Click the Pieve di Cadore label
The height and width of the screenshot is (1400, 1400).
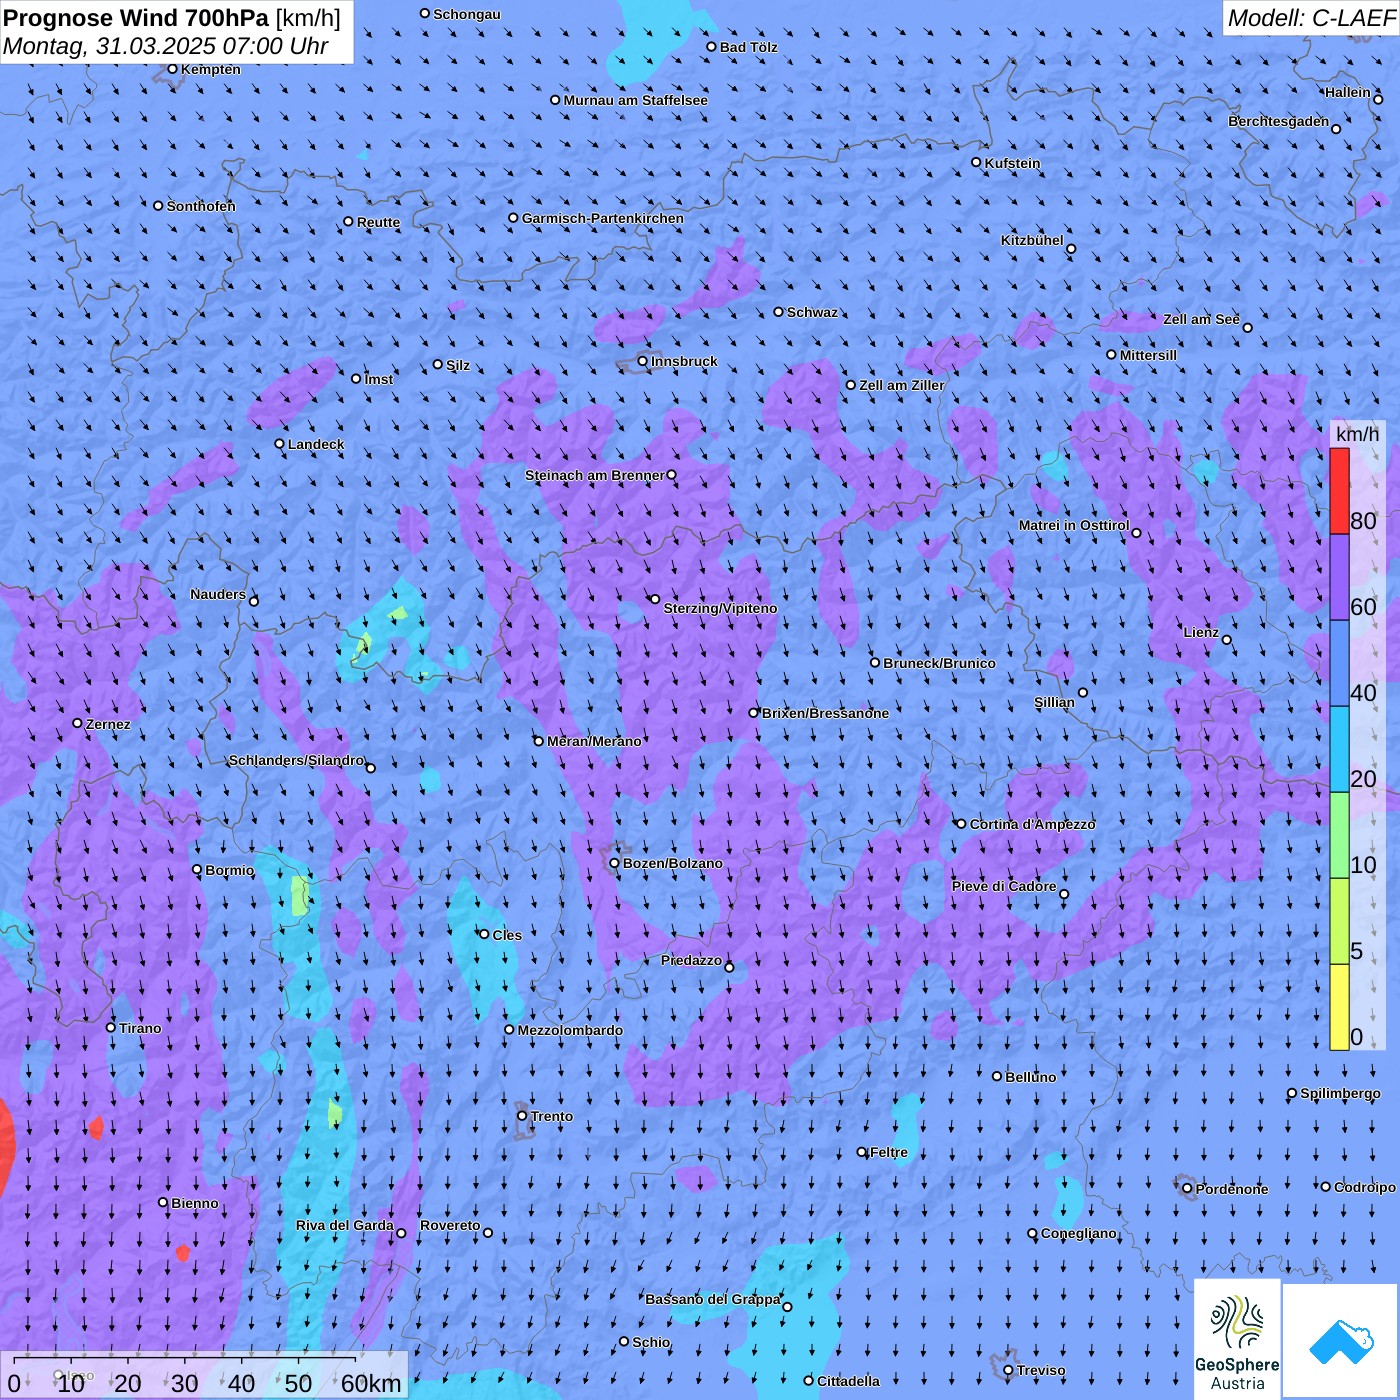[1004, 886]
